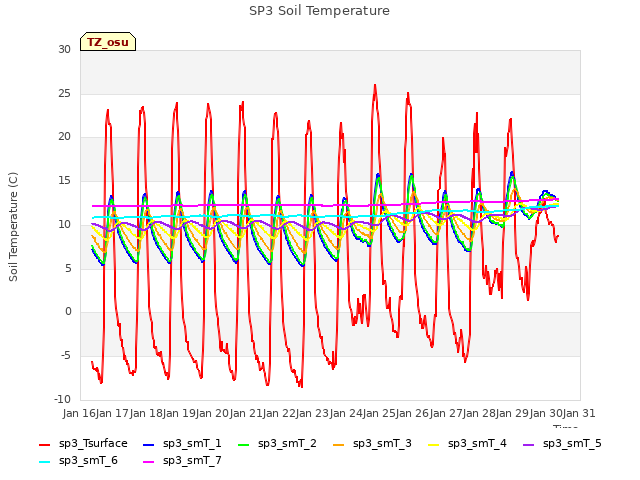
Task: Click the Jan 17 x-axis tick label
Action: [113, 413]
